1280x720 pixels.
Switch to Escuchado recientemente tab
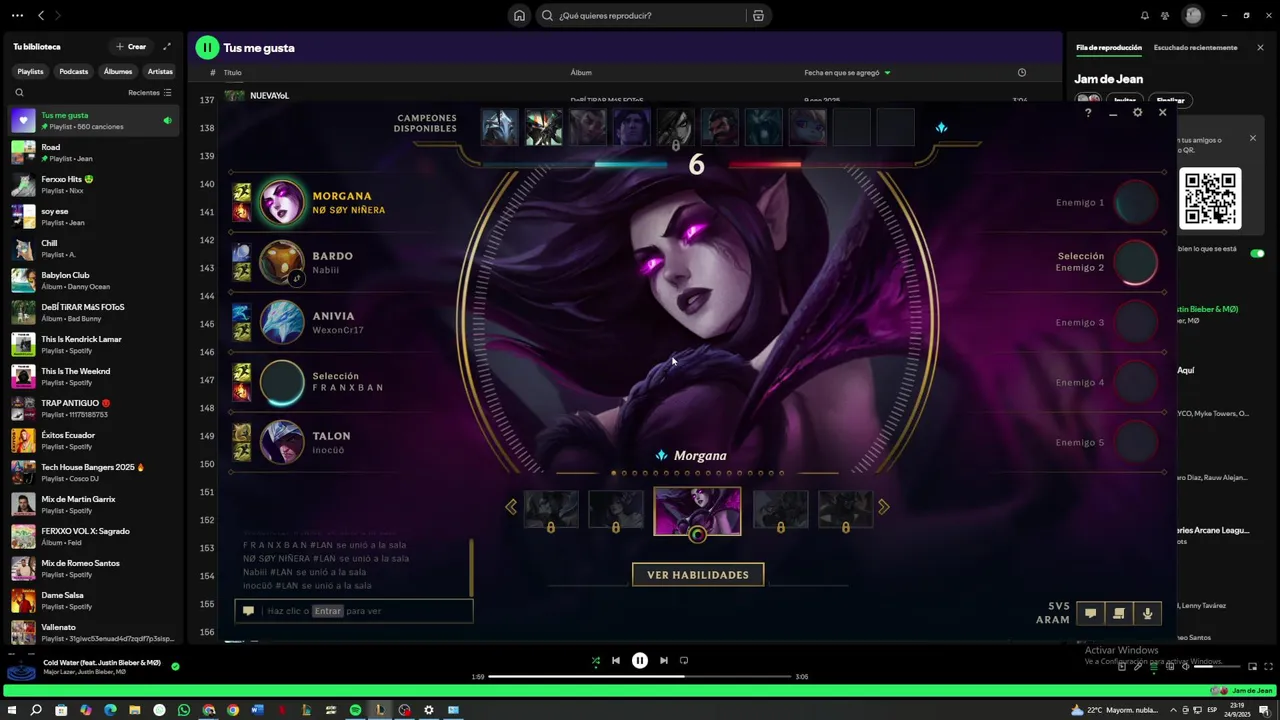click(x=1195, y=47)
